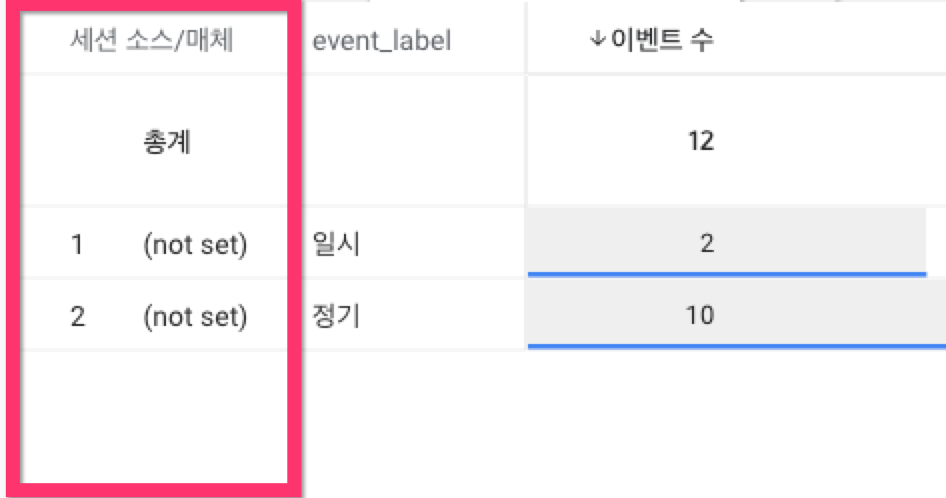Image resolution: width=946 pixels, height=498 pixels.
Task: Click the 정기 event label cell
Action: click(336, 317)
